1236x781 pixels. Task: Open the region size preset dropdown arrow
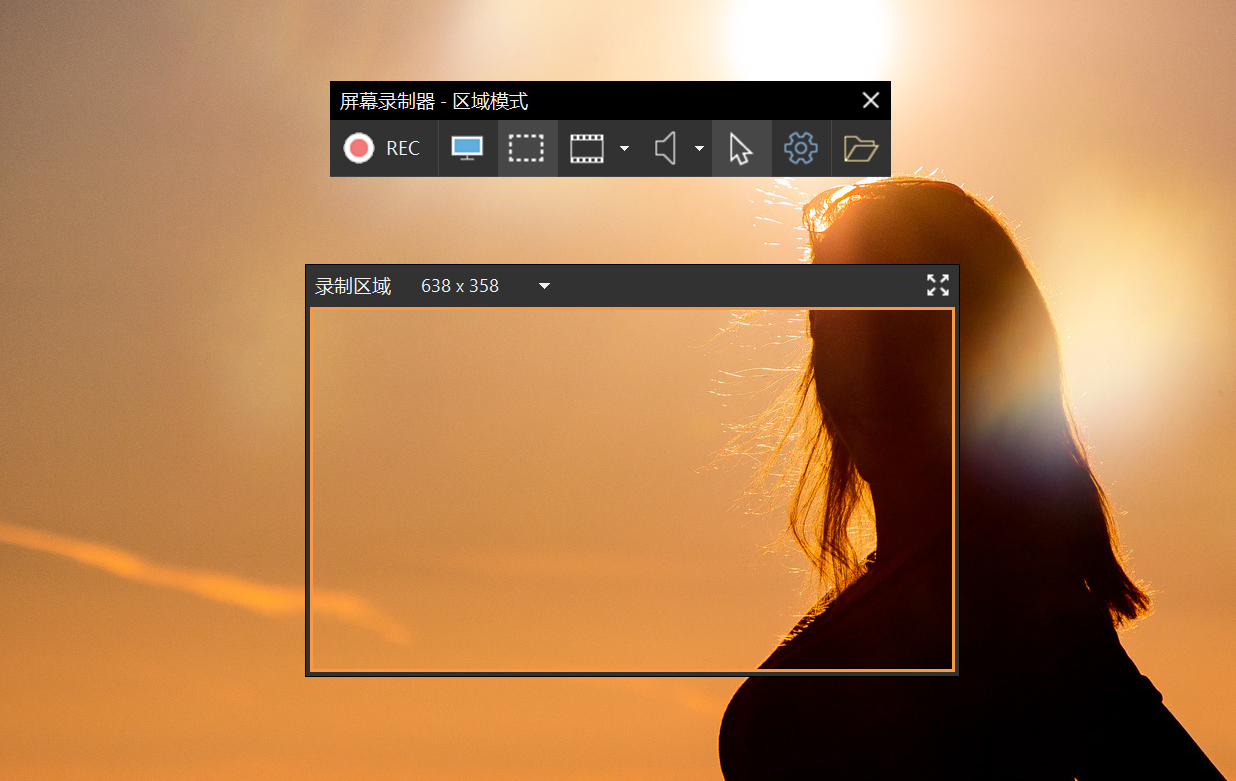545,286
